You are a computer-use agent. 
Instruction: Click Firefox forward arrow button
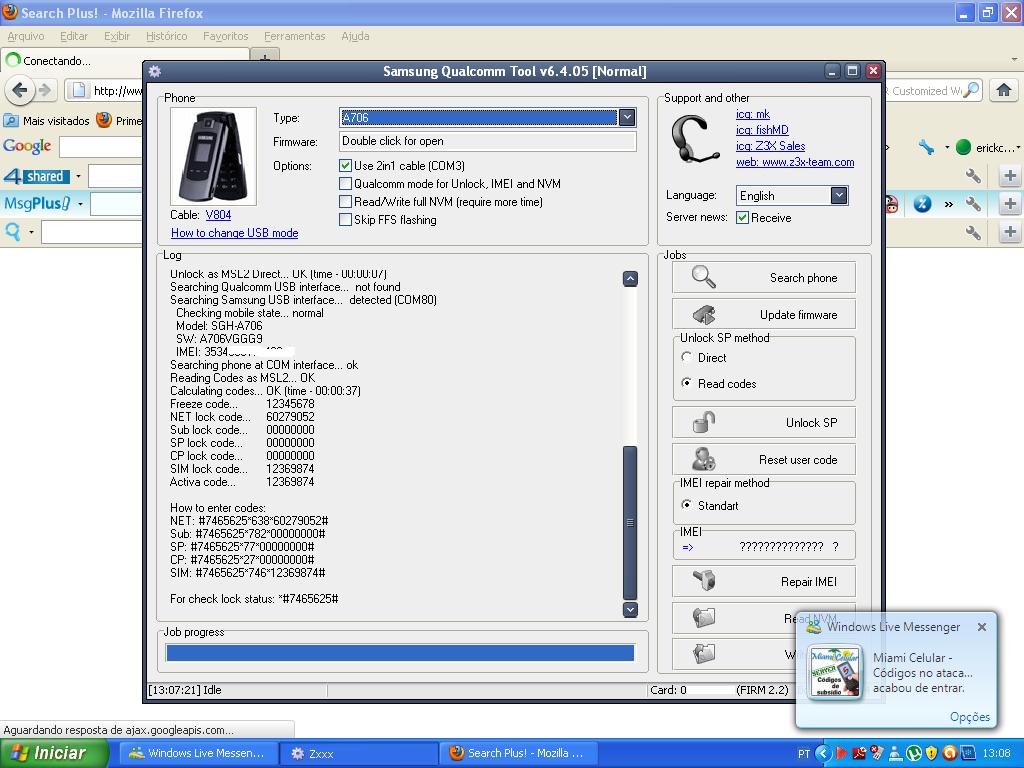click(44, 90)
